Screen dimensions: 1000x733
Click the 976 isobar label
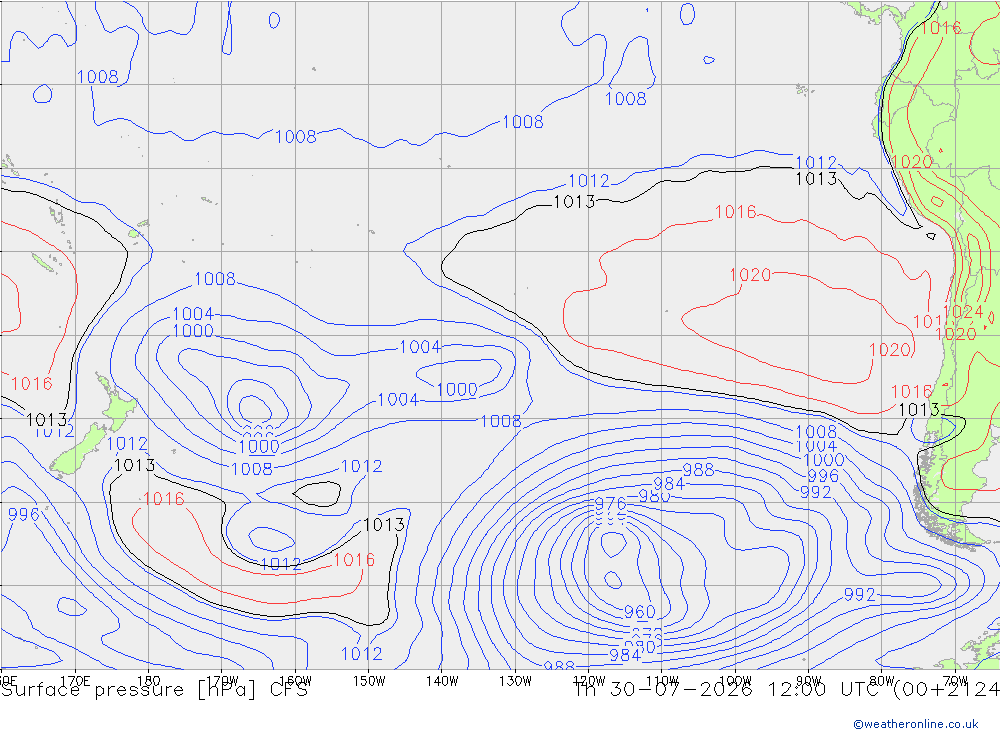[x=610, y=505]
